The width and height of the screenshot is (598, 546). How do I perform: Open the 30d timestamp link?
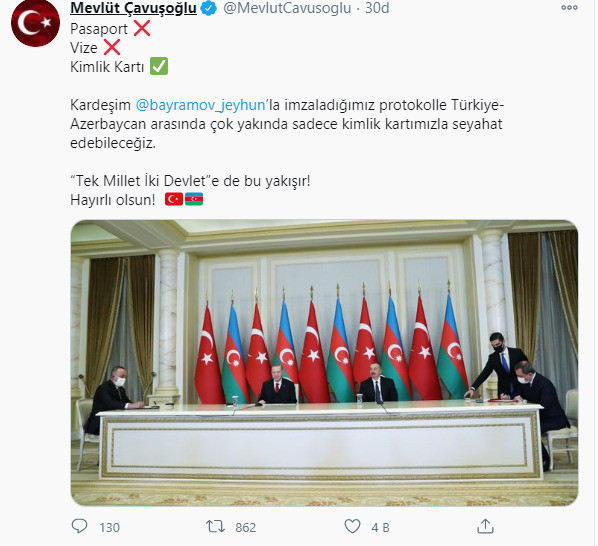[x=377, y=8]
